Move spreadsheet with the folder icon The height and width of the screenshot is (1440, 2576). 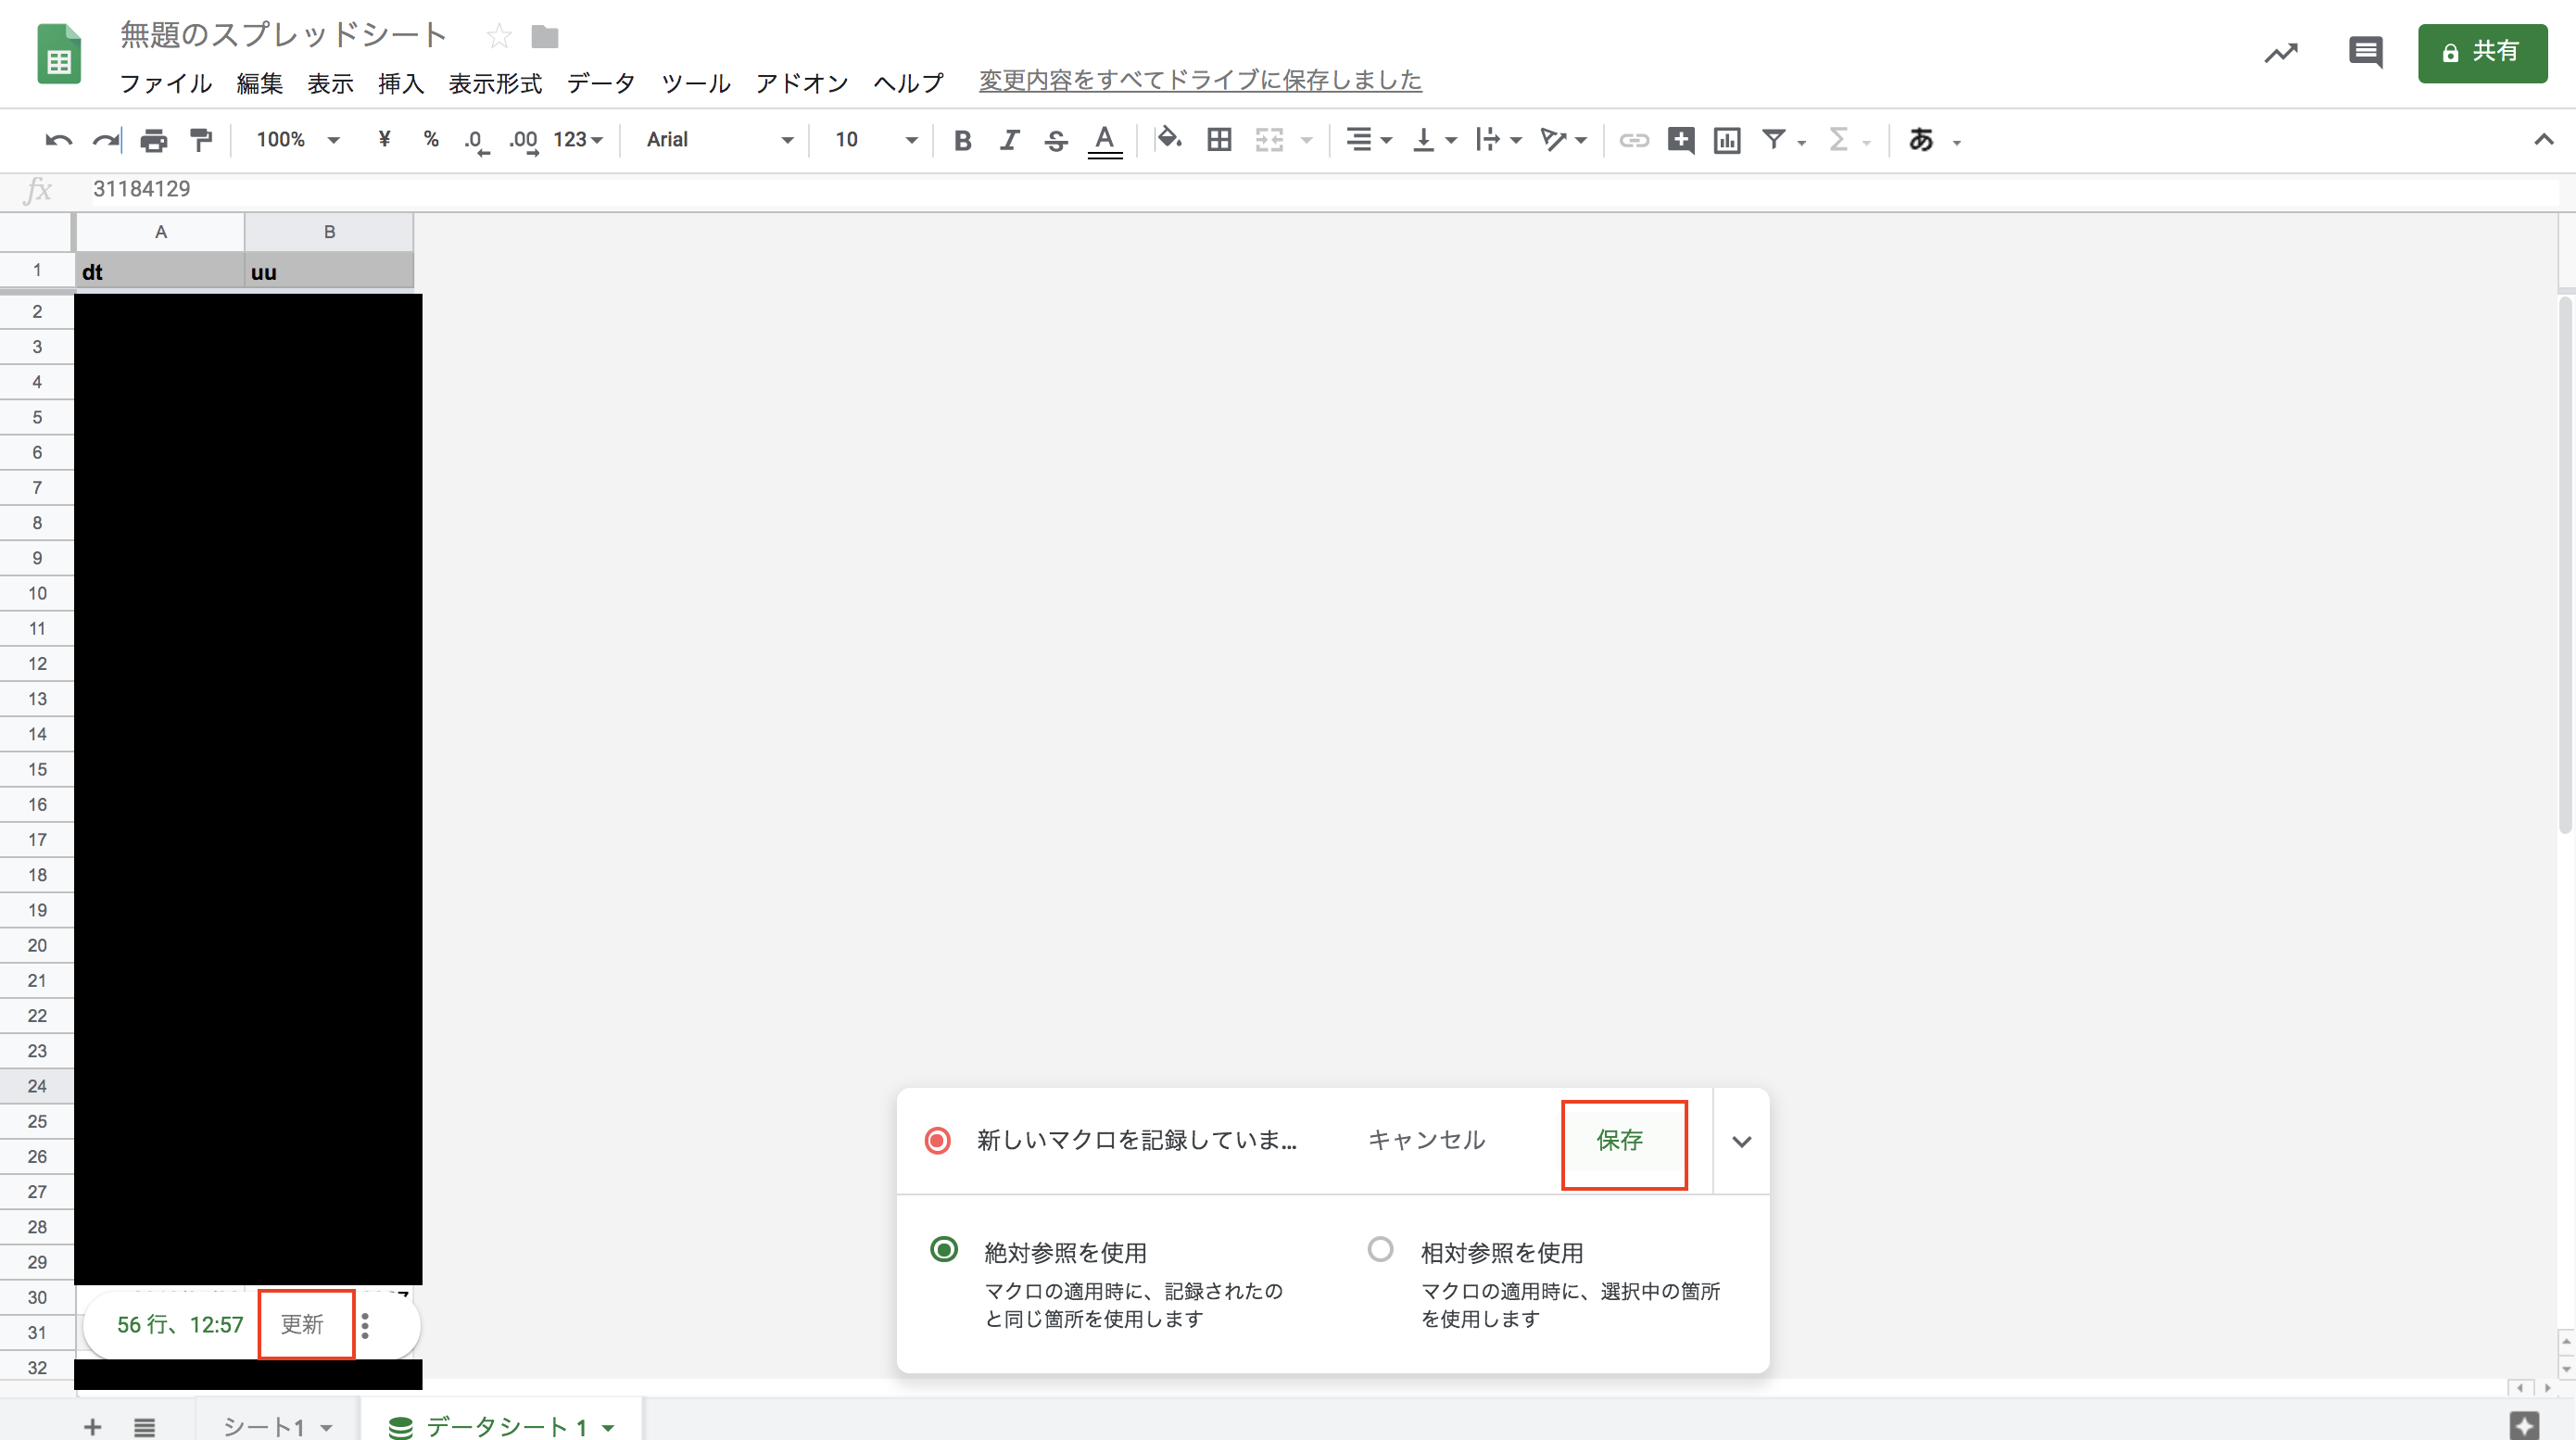(x=545, y=37)
